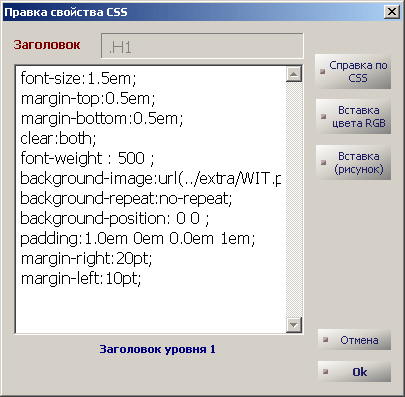Viewport: 405px width, 397px height.
Task: Click the .H1 selector field
Action: pyautogui.click(x=202, y=46)
